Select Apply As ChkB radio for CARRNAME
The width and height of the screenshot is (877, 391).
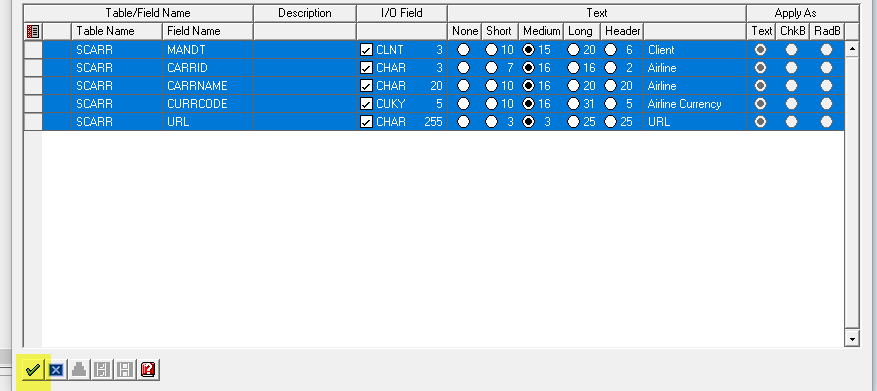point(791,86)
